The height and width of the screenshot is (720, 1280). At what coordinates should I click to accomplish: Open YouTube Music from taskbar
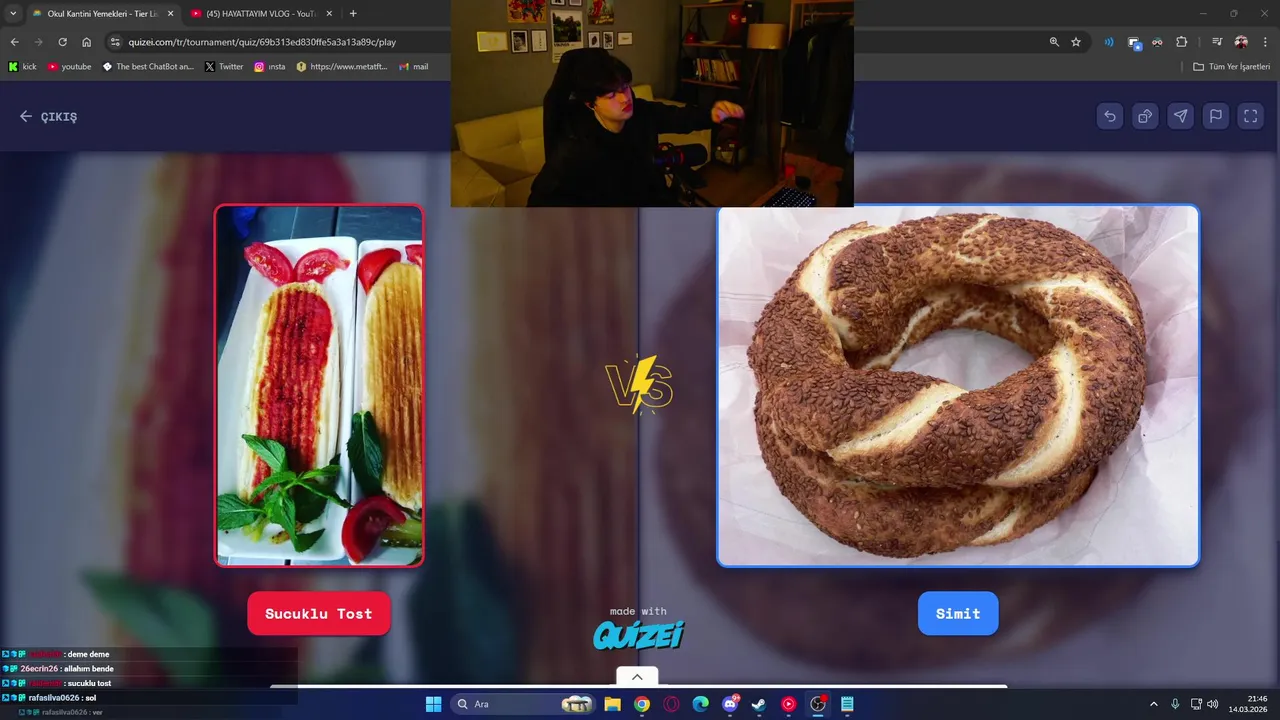pos(789,704)
